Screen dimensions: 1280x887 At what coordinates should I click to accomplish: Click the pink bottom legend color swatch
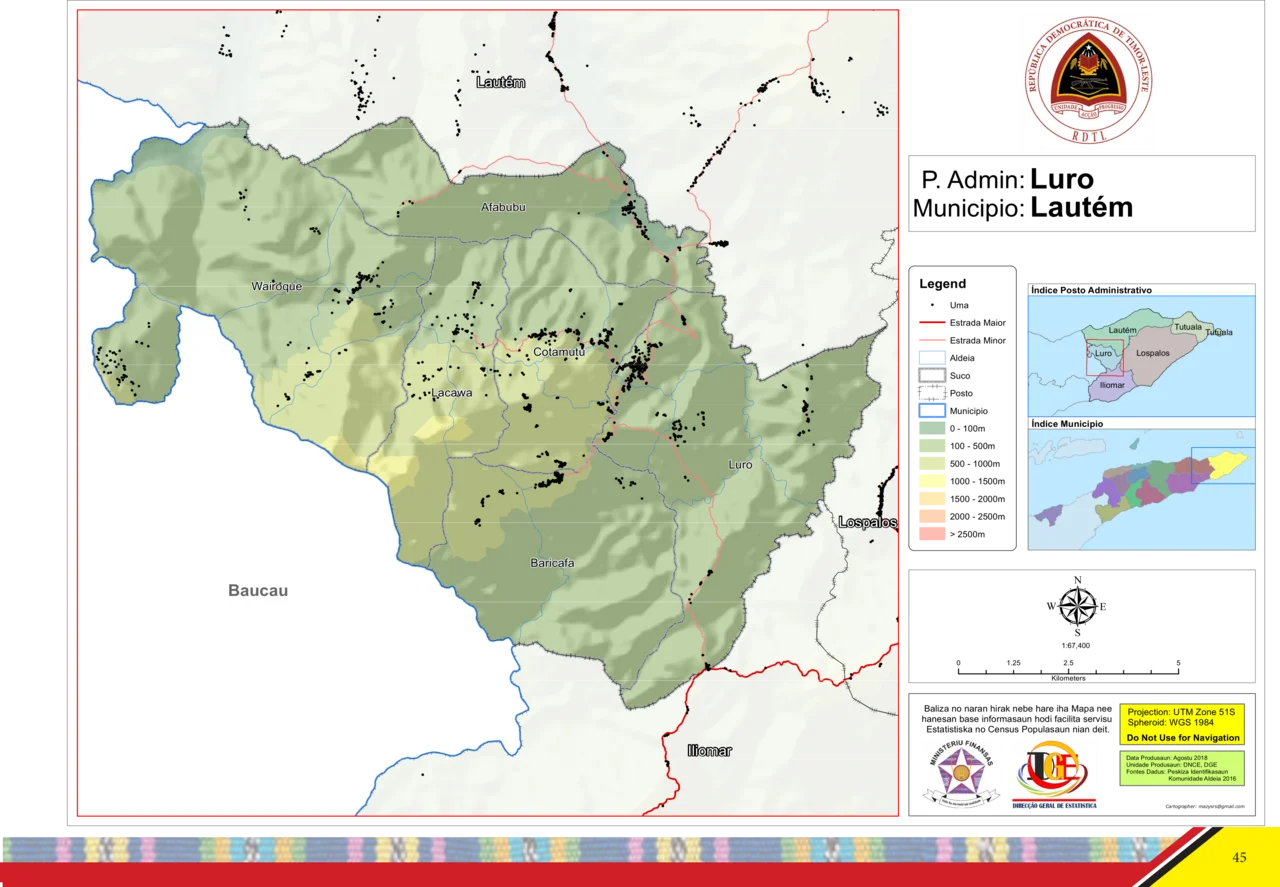(932, 535)
